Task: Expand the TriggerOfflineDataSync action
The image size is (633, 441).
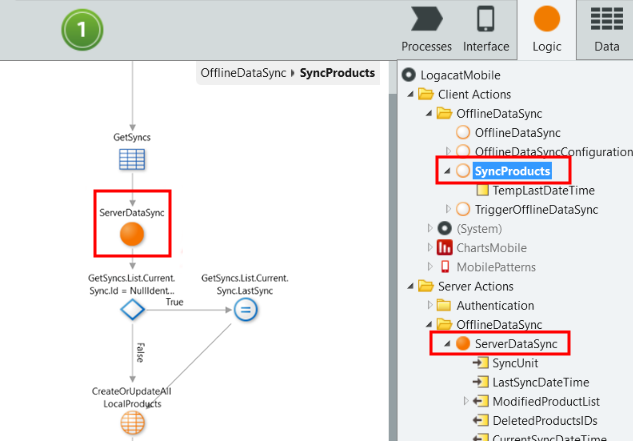Action: point(447,209)
